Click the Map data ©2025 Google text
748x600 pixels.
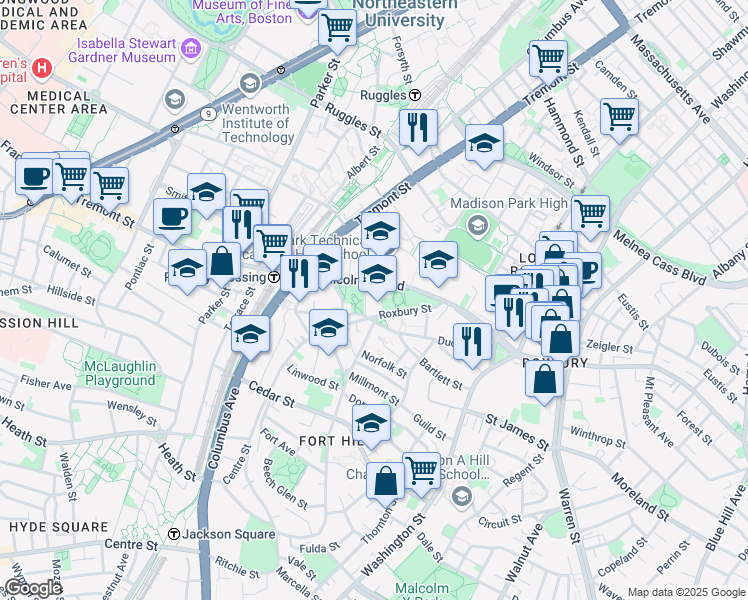point(686,593)
